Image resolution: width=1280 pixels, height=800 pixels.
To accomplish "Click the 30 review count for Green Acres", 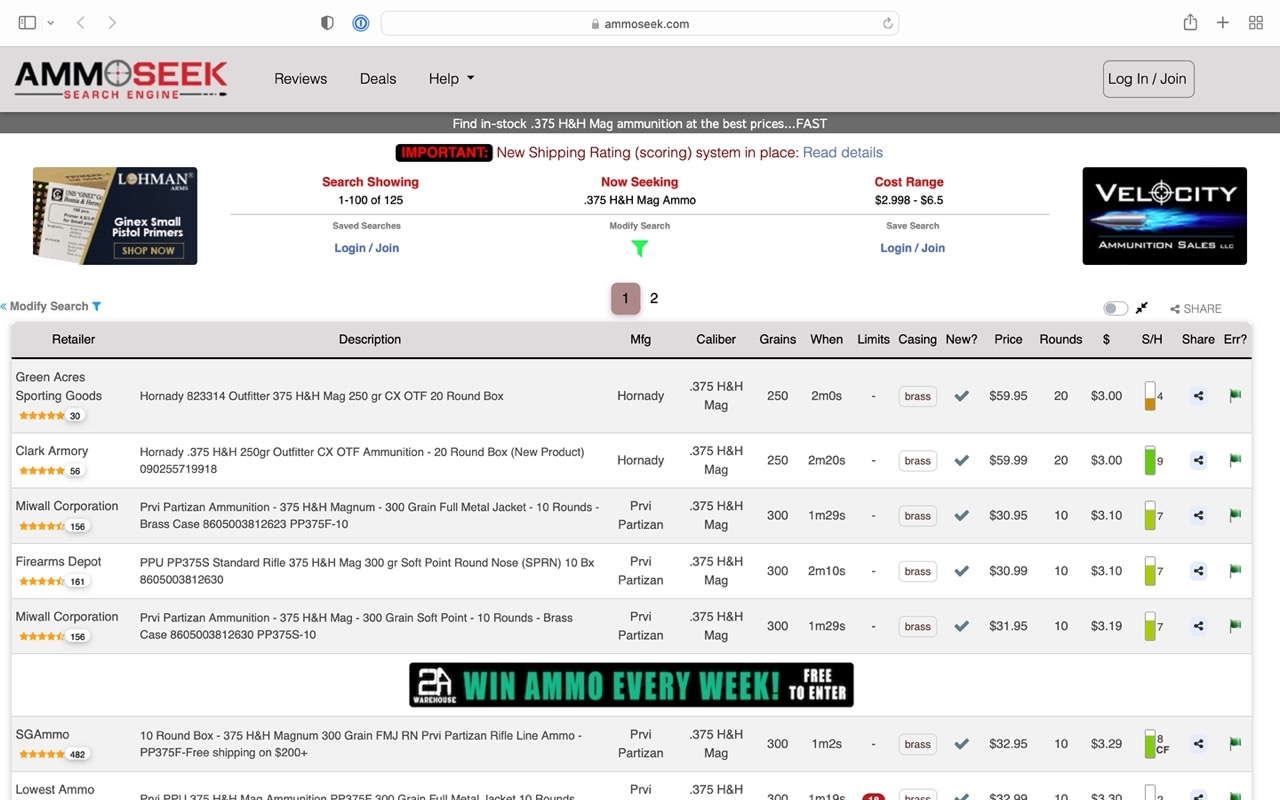I will (75, 416).
